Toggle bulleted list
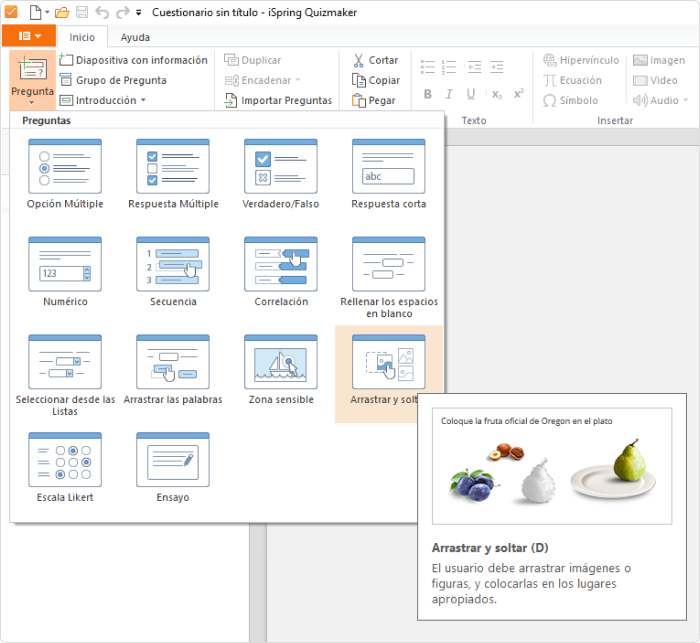 click(428, 67)
